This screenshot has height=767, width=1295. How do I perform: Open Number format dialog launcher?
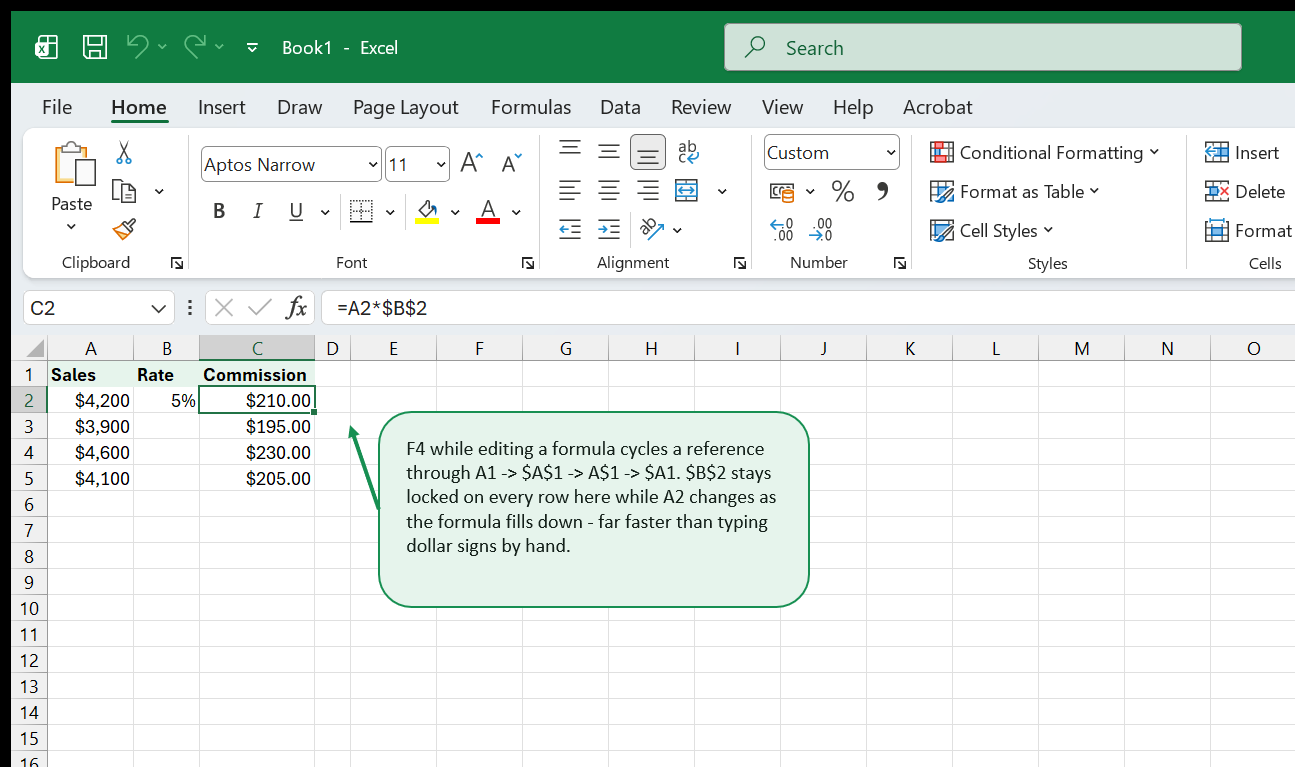pyautogui.click(x=900, y=263)
